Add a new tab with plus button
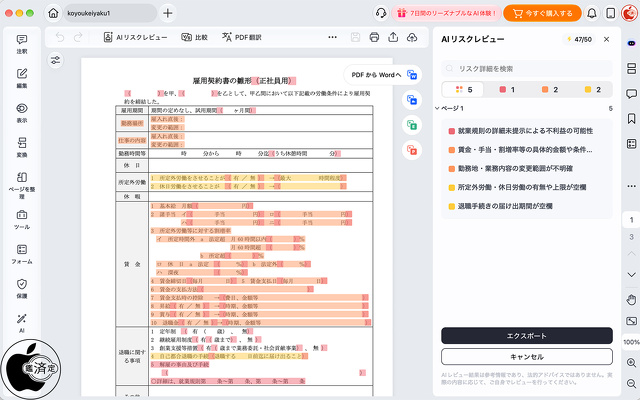Image resolution: width=640 pixels, height=400 pixels. pyautogui.click(x=168, y=13)
